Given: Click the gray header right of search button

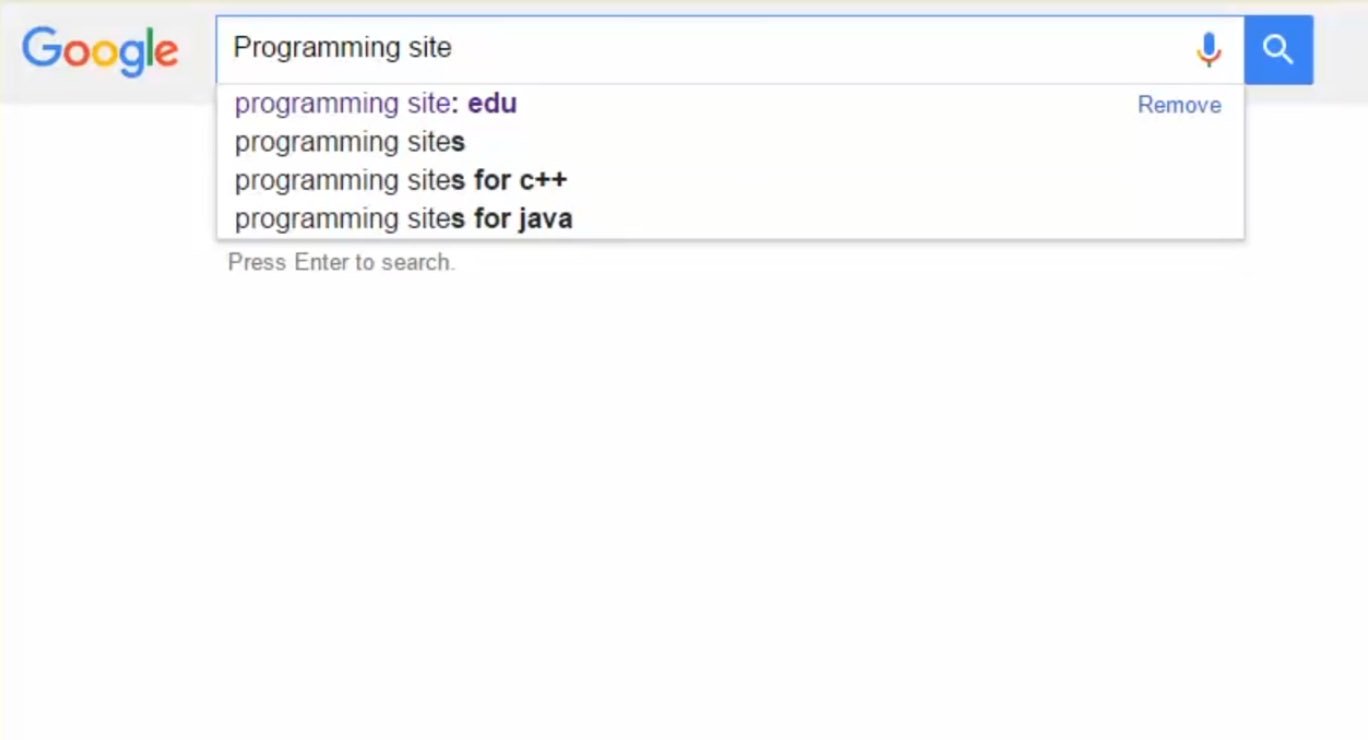Looking at the screenshot, I should pos(1340,50).
